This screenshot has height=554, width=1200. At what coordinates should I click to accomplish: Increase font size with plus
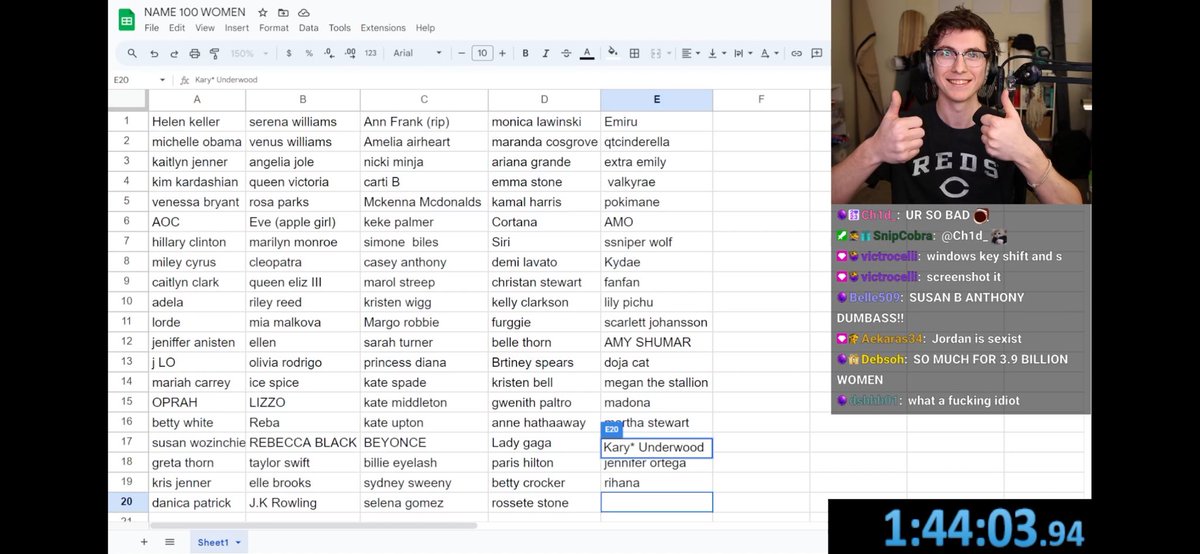[x=502, y=53]
